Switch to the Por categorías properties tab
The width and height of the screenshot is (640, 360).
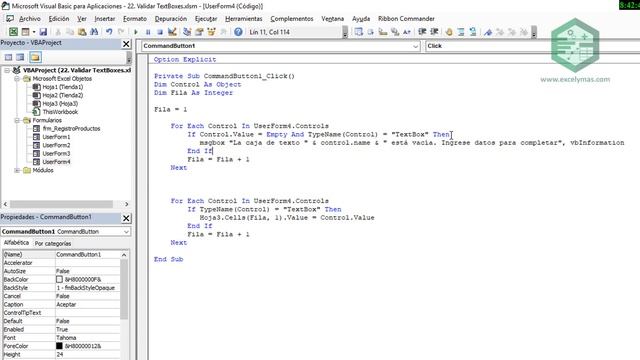tap(53, 243)
